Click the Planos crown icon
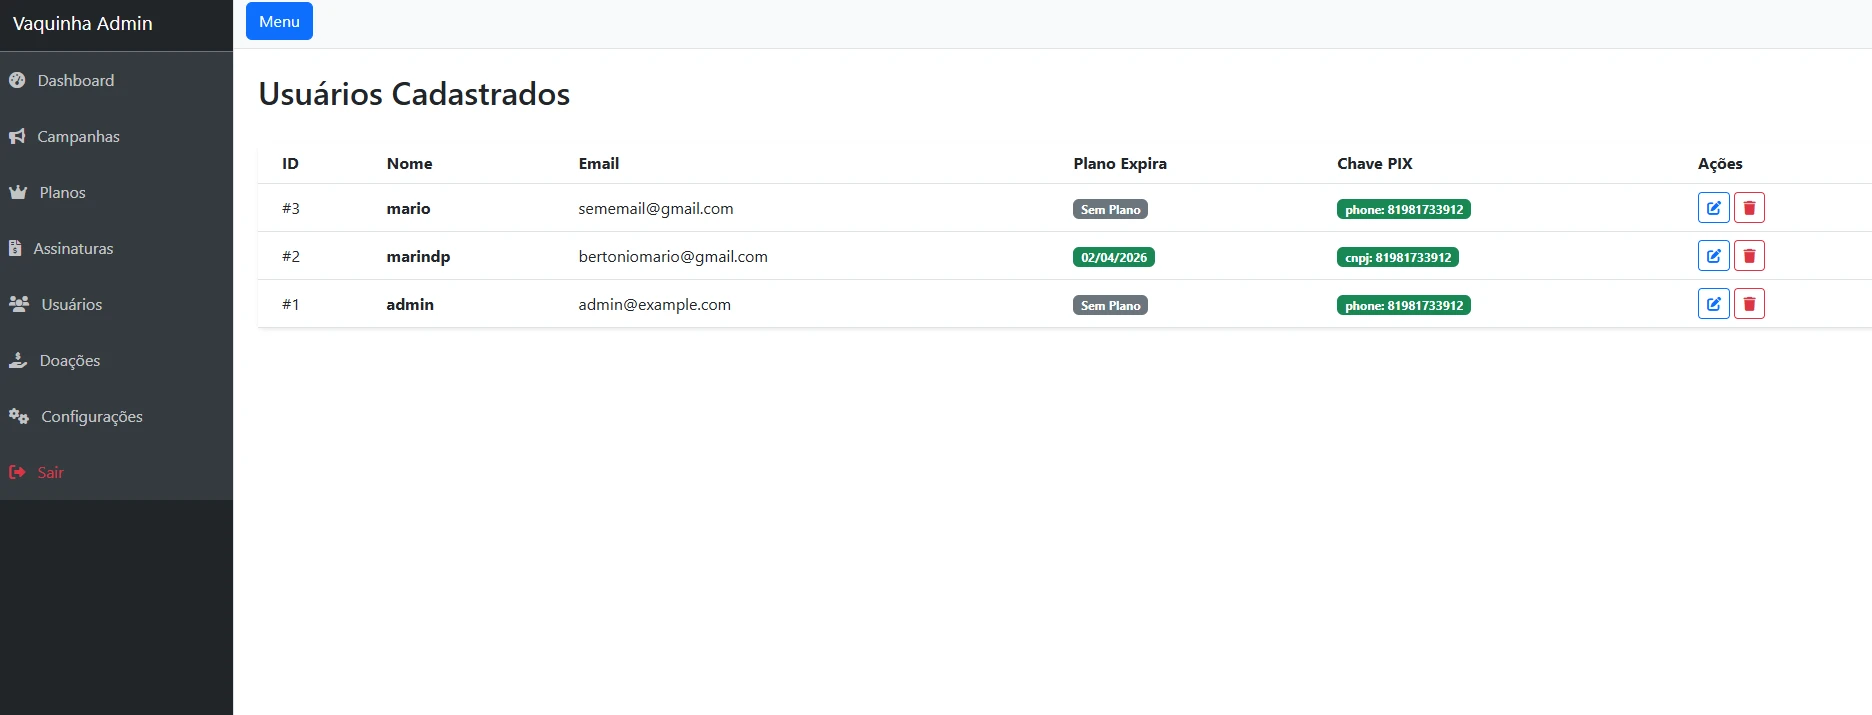 click(18, 192)
